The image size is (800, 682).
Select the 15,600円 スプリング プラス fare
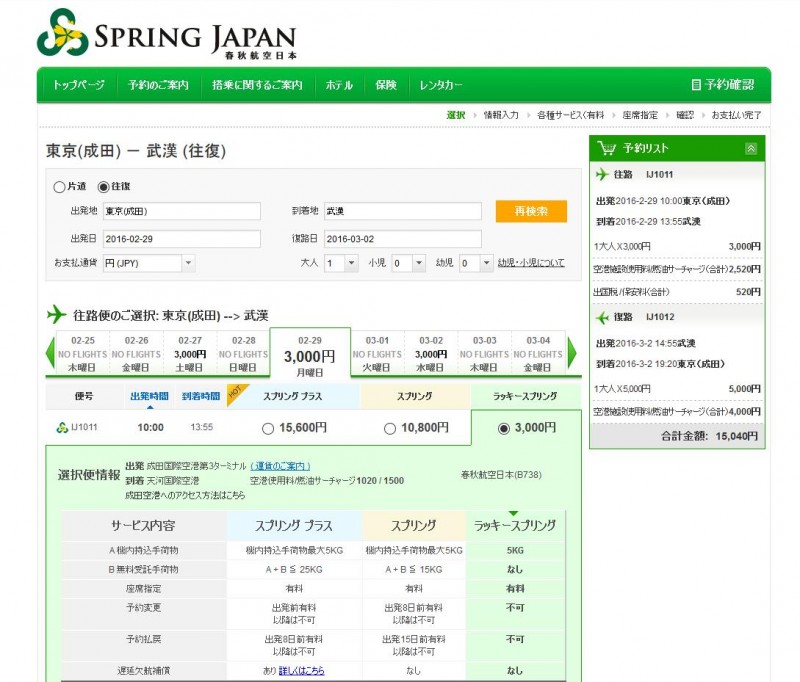point(267,428)
